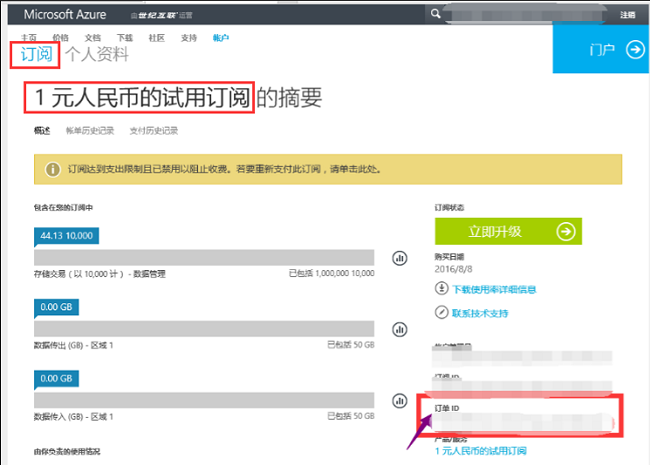The height and width of the screenshot is (465, 650).
Task: Click the search magnifier icon in header
Action: 435,15
